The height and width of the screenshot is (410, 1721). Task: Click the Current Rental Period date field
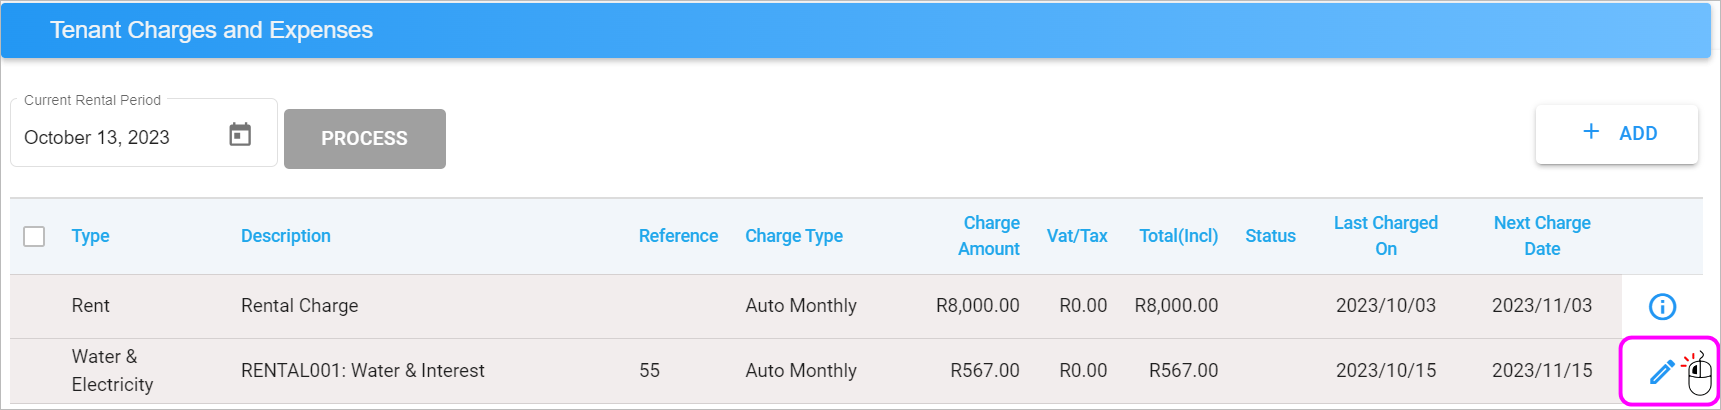tap(144, 133)
